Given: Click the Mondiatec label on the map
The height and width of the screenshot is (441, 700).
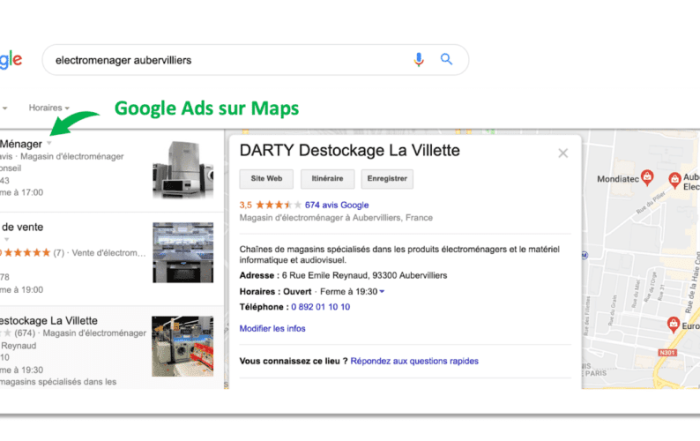Looking at the screenshot, I should (618, 179).
